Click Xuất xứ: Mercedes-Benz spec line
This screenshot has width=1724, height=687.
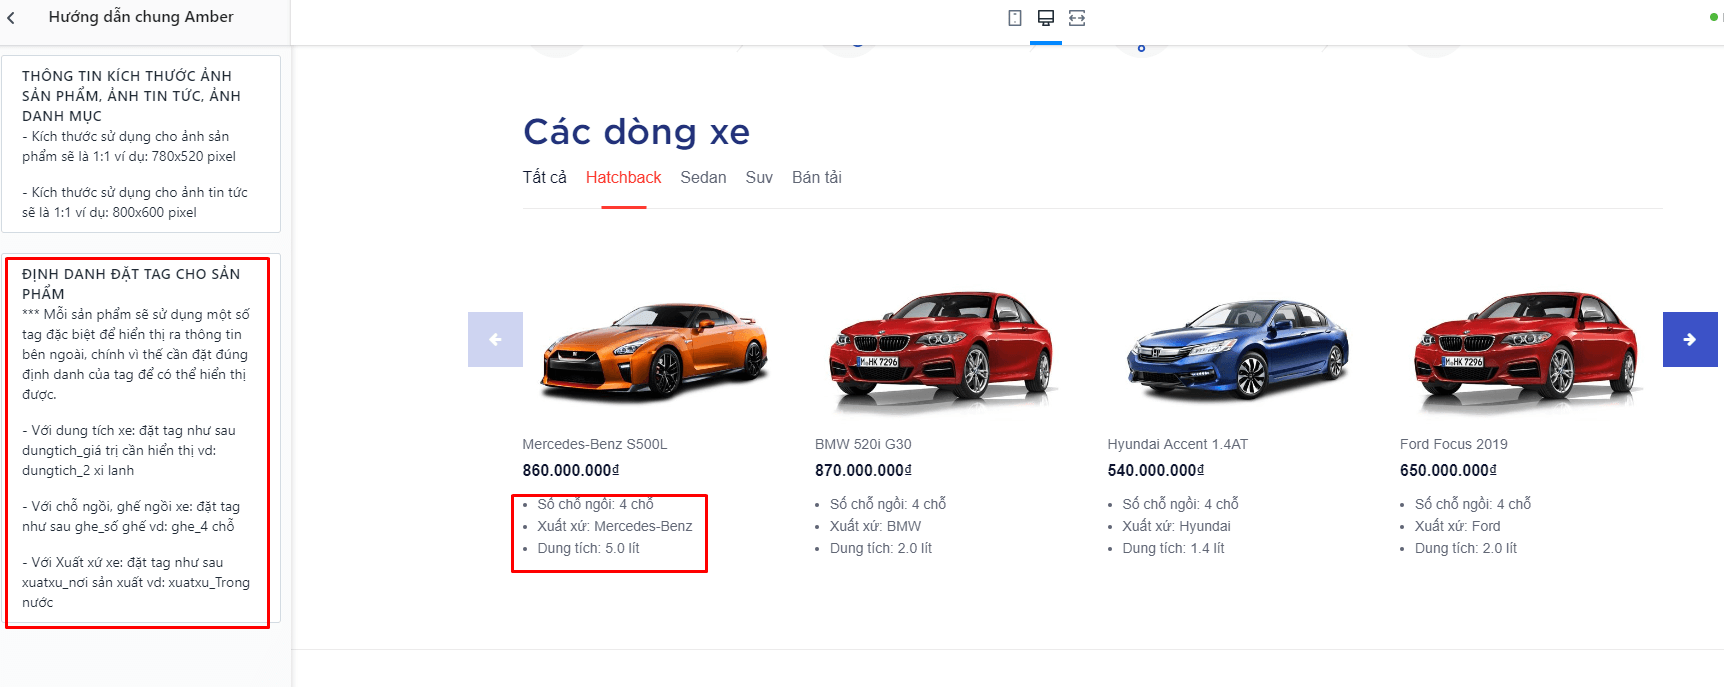point(614,526)
